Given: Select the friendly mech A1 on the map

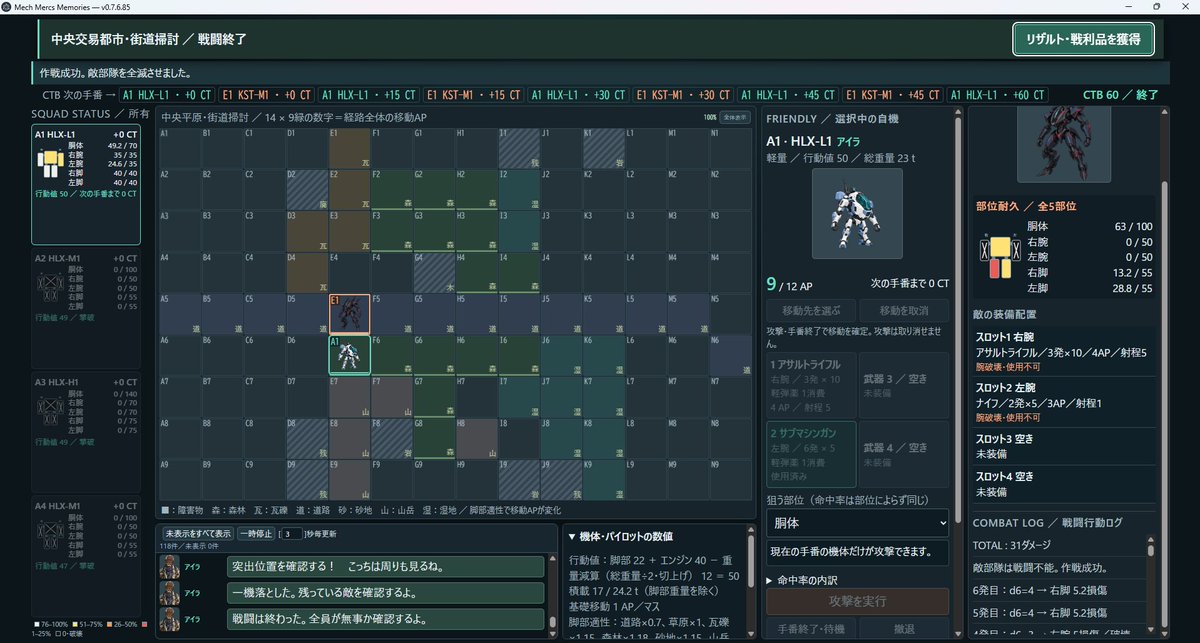Looking at the screenshot, I should (350, 354).
